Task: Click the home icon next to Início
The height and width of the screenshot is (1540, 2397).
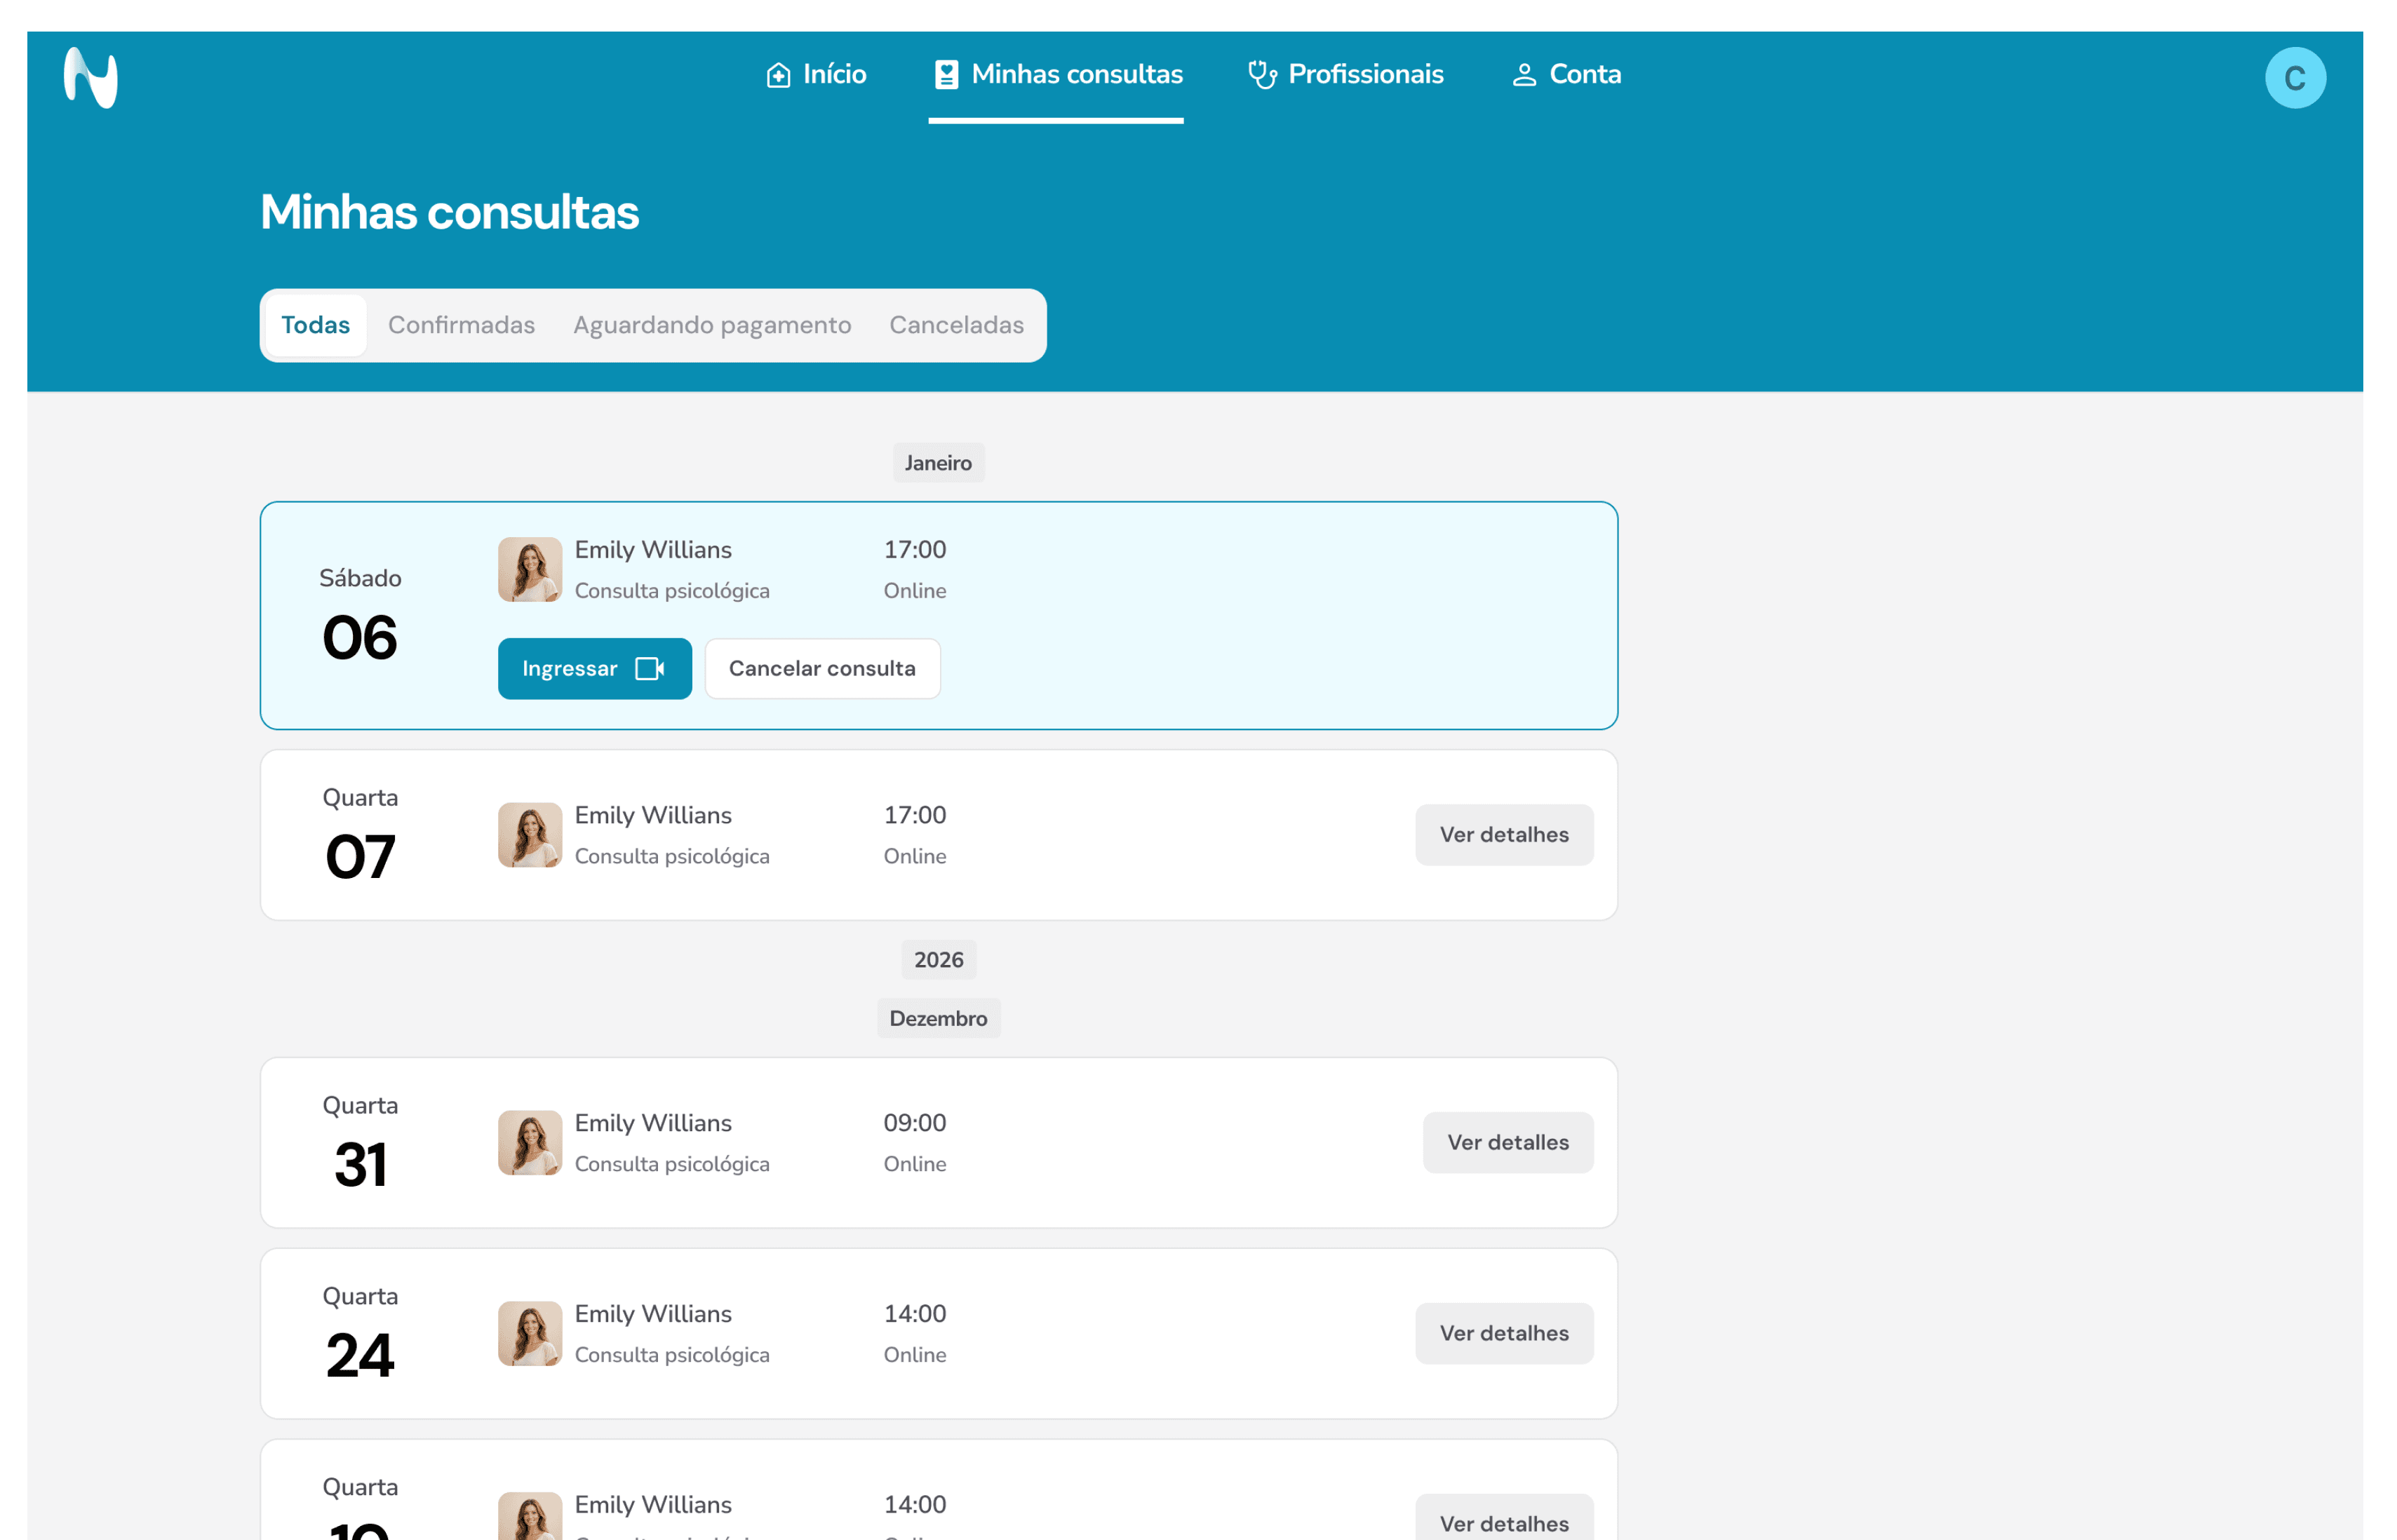Action: (779, 74)
